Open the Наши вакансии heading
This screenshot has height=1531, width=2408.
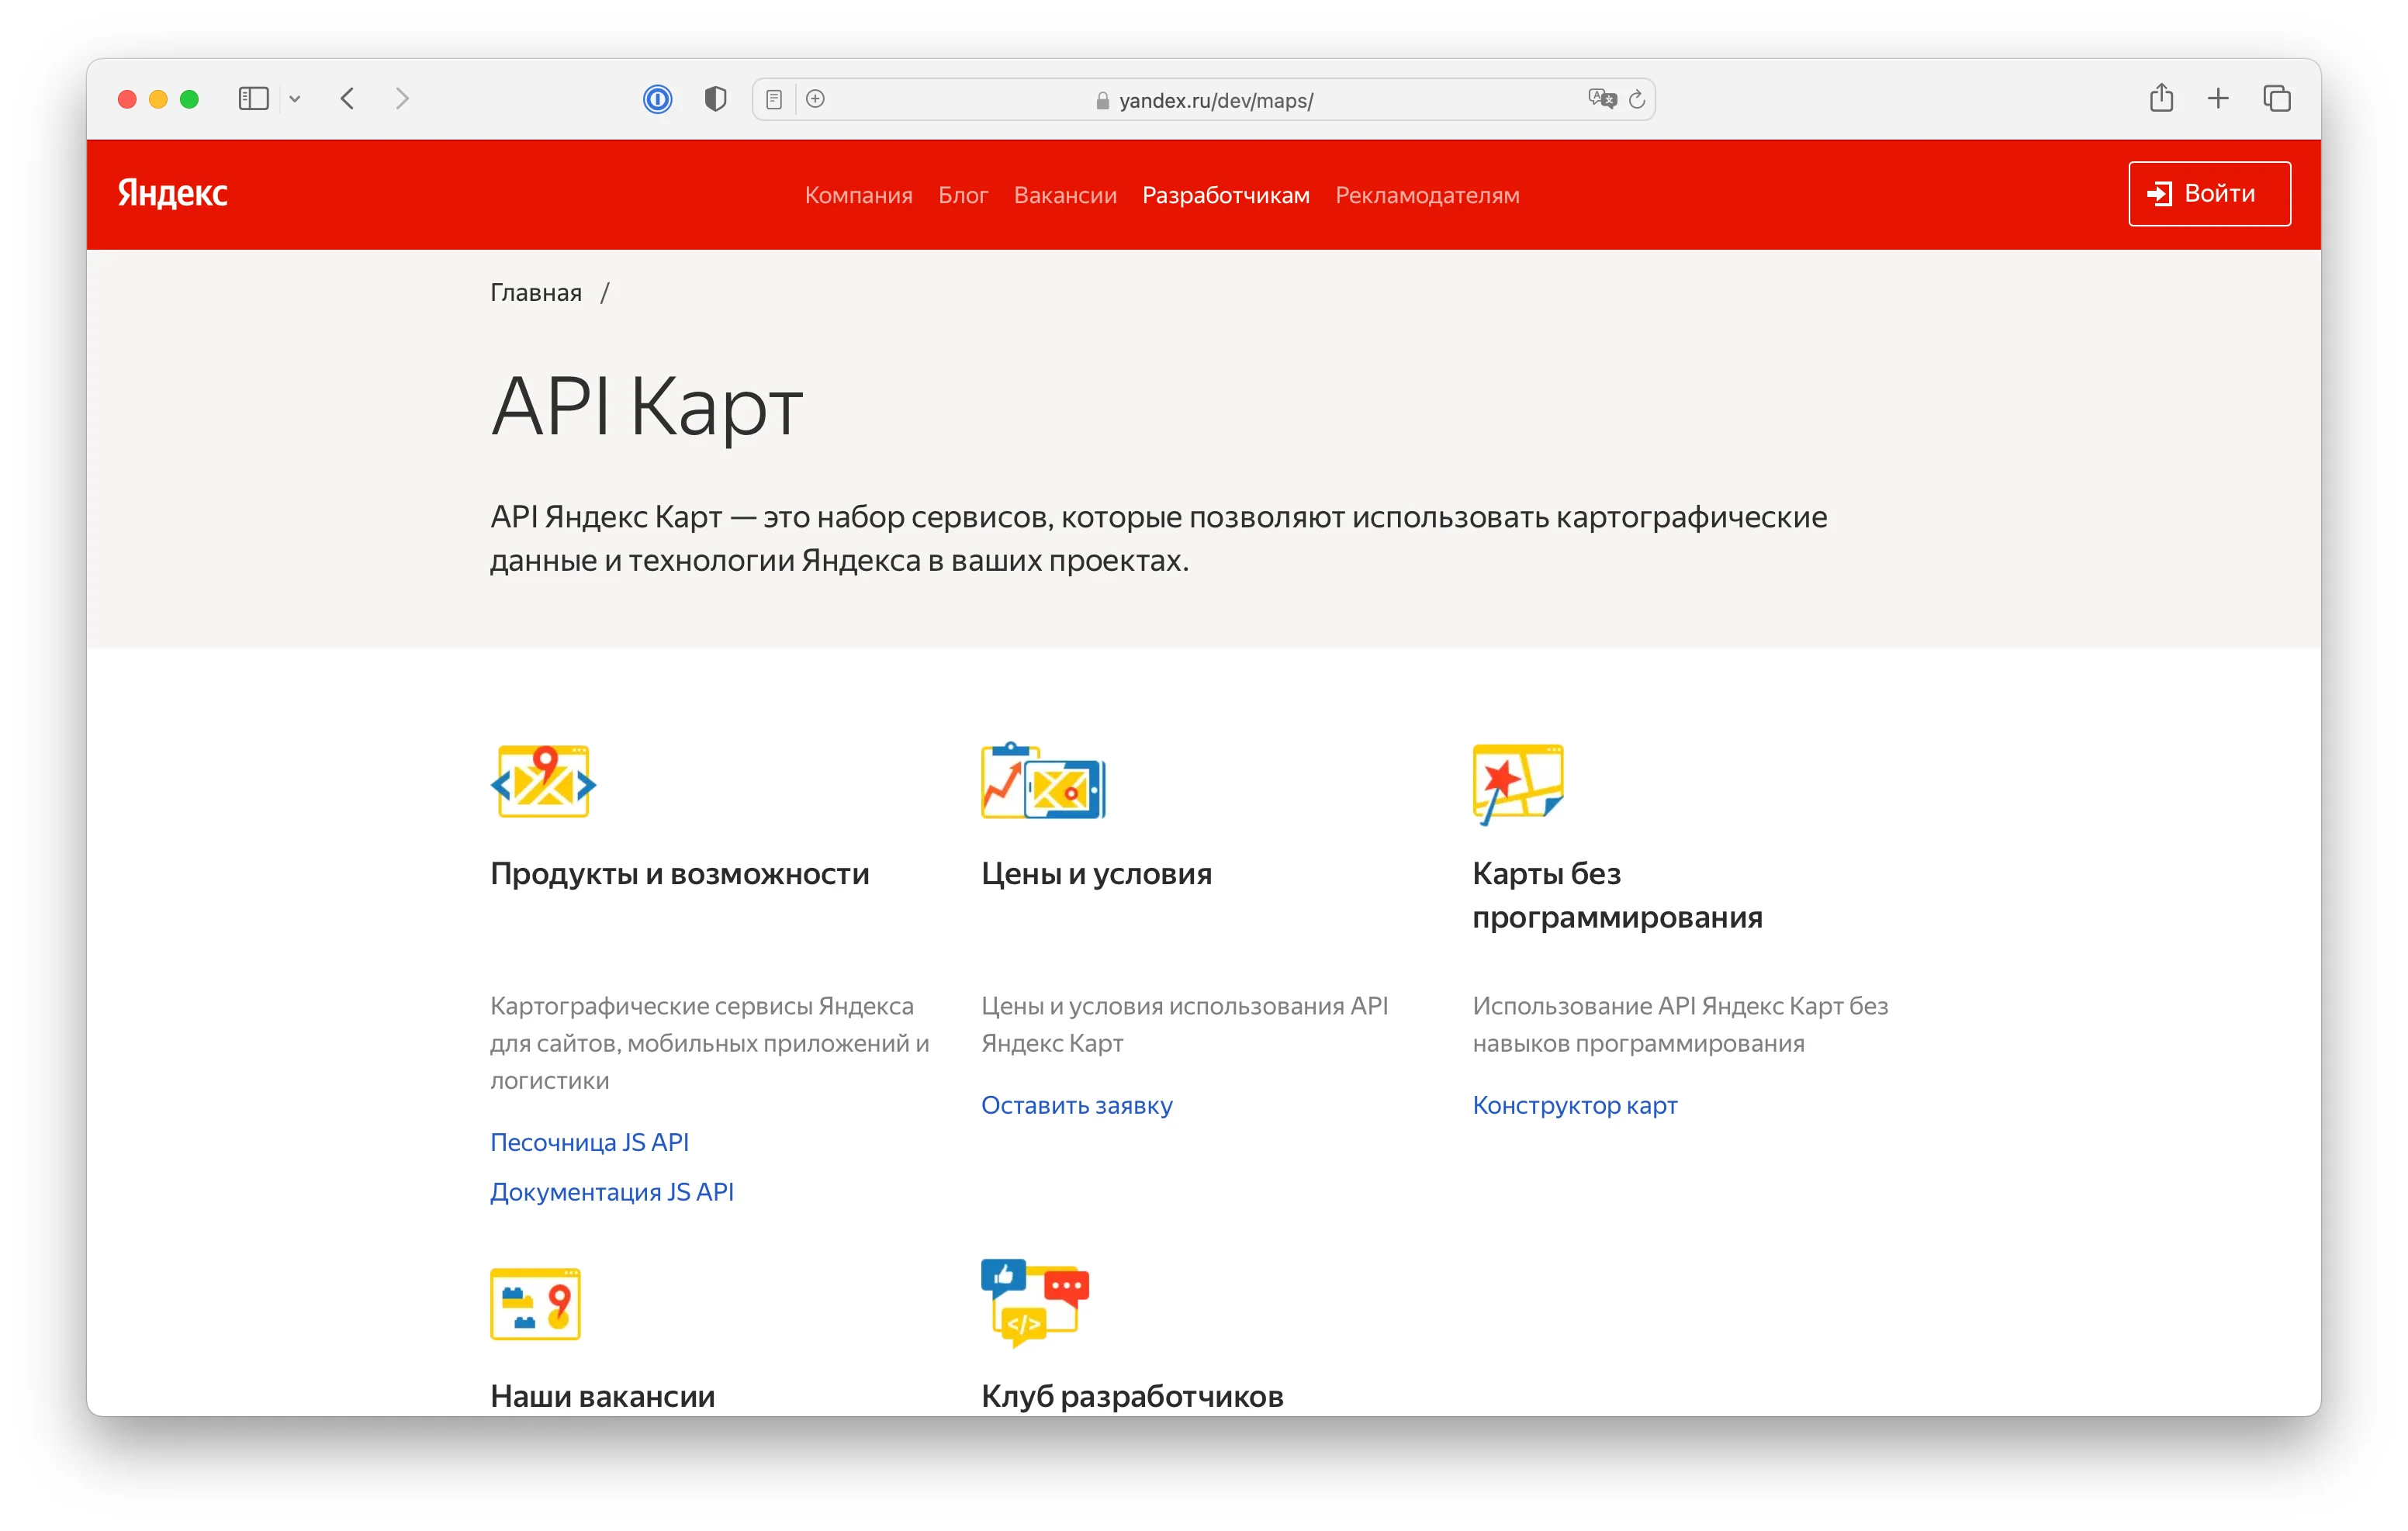click(x=603, y=1396)
